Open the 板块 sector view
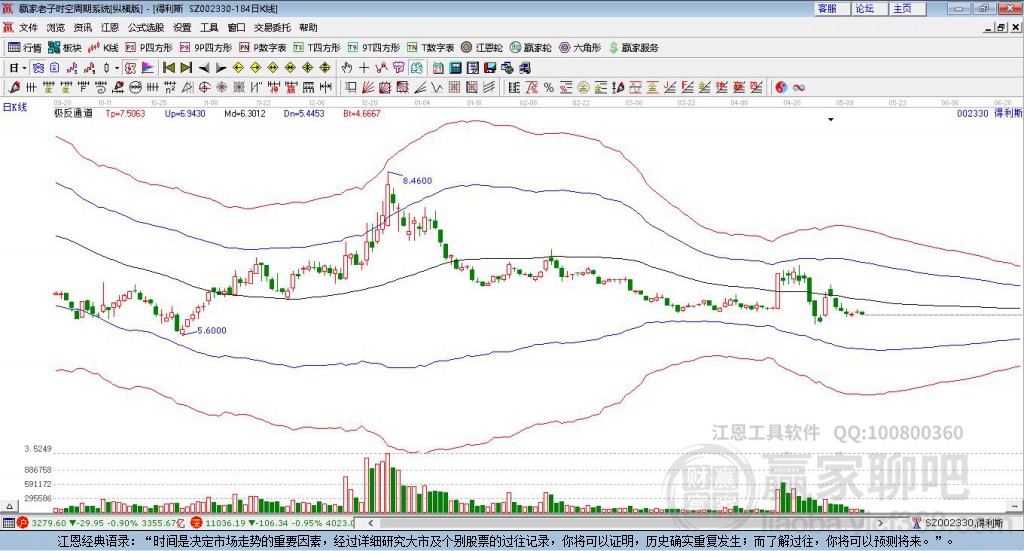Image resolution: width=1024 pixels, height=551 pixels. click(x=65, y=48)
